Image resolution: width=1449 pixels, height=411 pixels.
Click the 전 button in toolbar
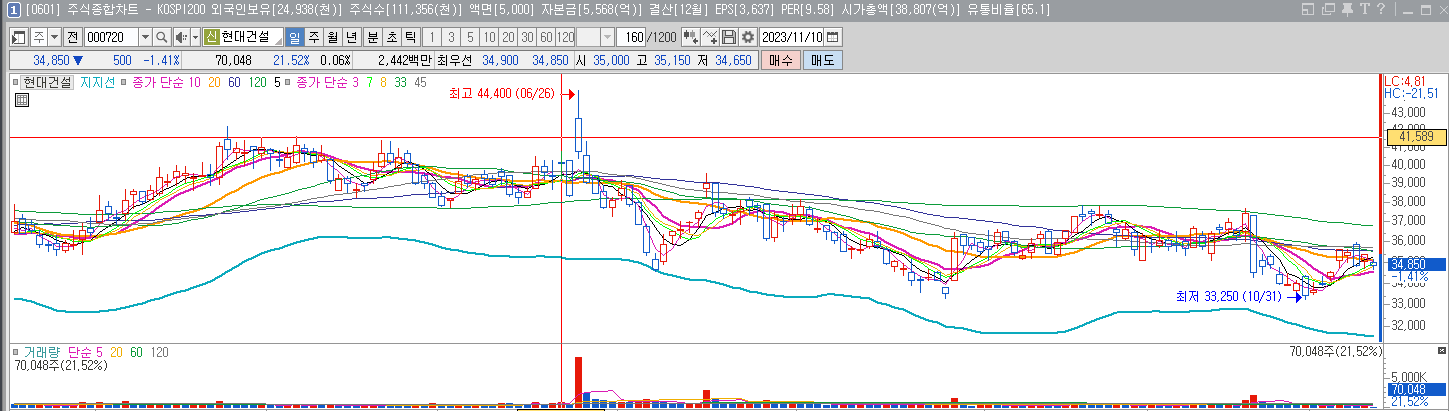pos(72,37)
